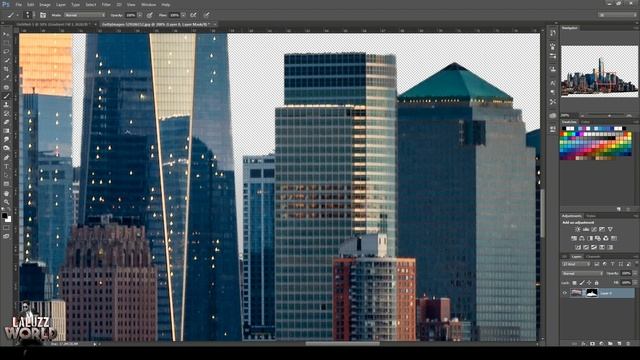Add an Invert adjustment
Screen dimensions: 640x360
[x=578, y=247]
